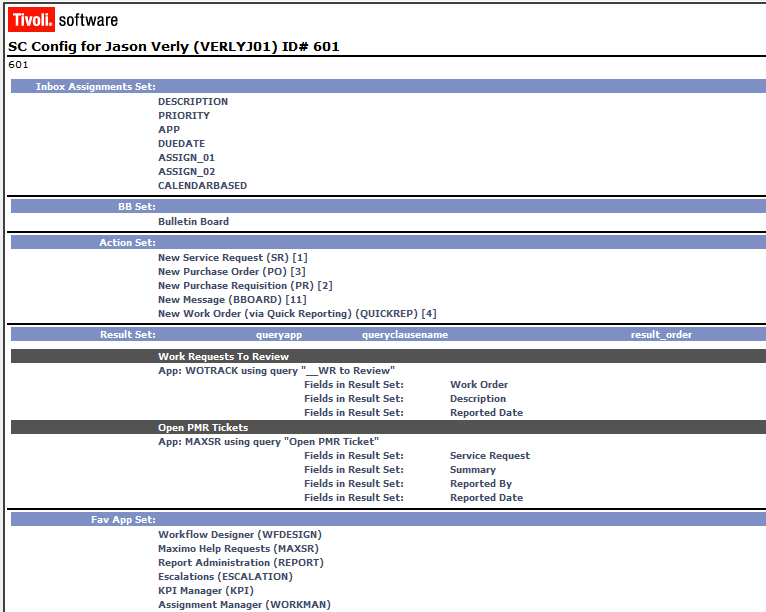The width and height of the screenshot is (766, 612).
Task: Select Workflow Designer (WFDESIGN) entry
Action: tap(240, 535)
